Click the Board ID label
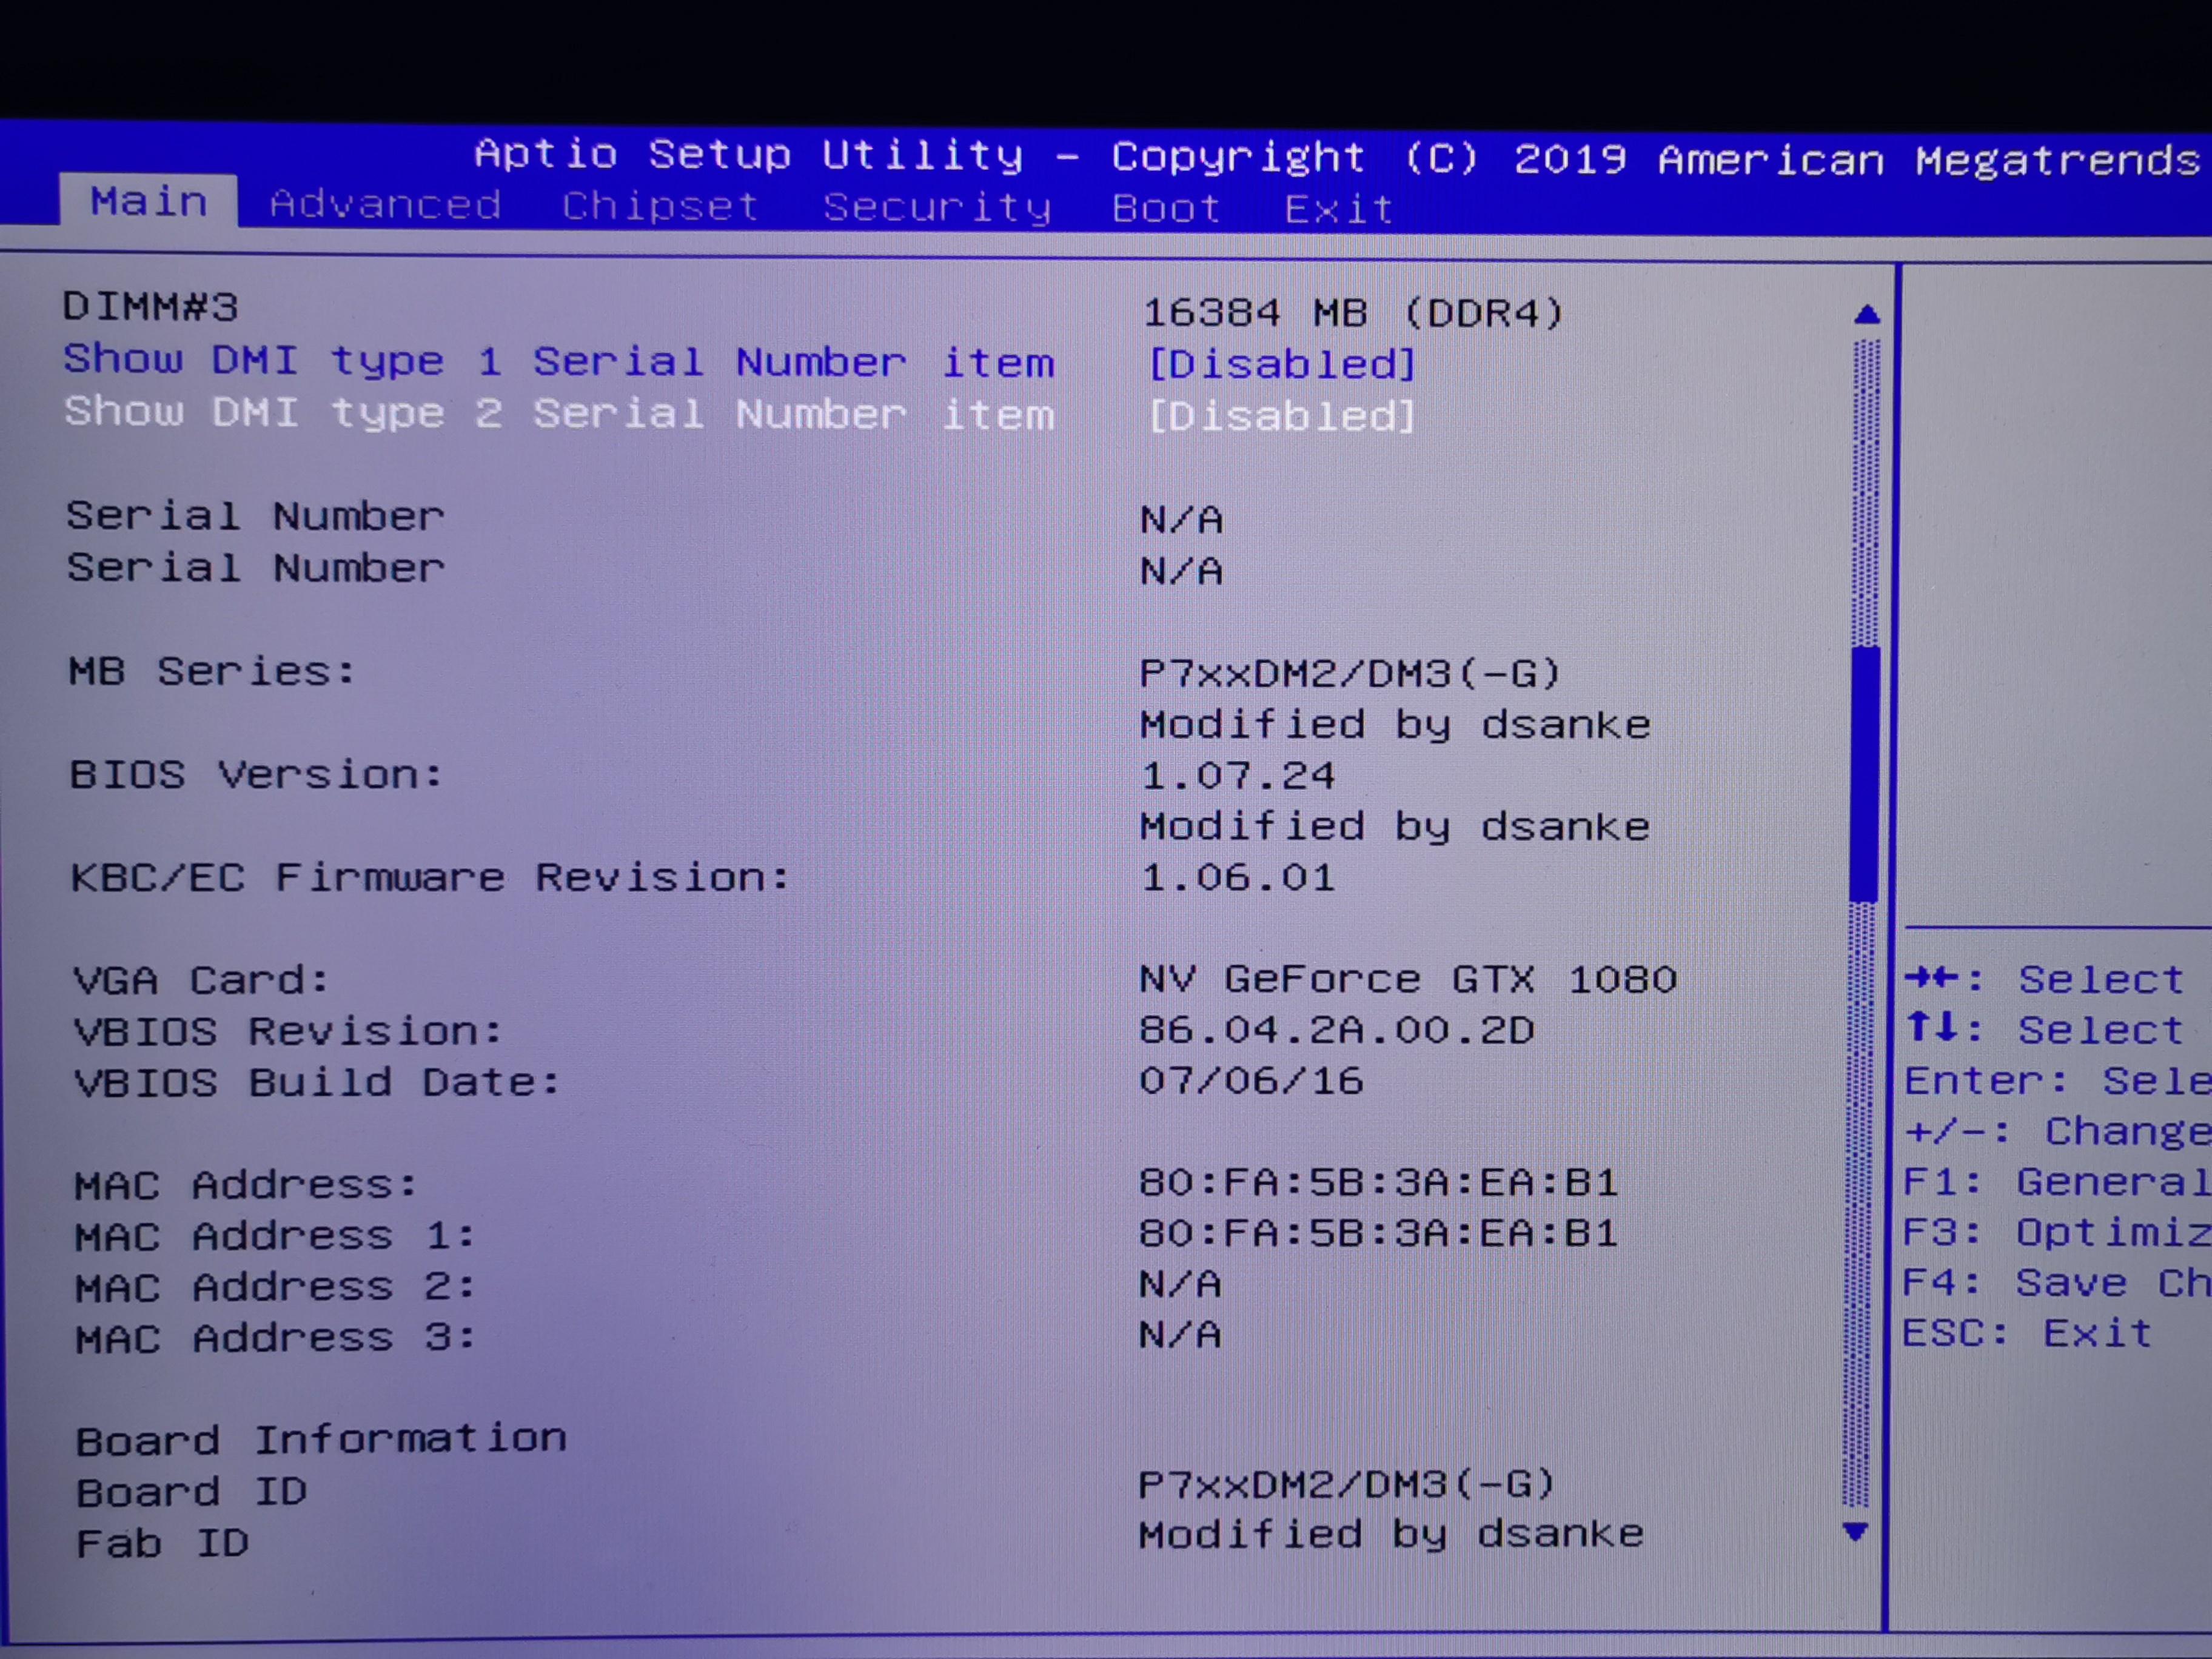The width and height of the screenshot is (2212, 1659). pyautogui.click(x=191, y=1492)
